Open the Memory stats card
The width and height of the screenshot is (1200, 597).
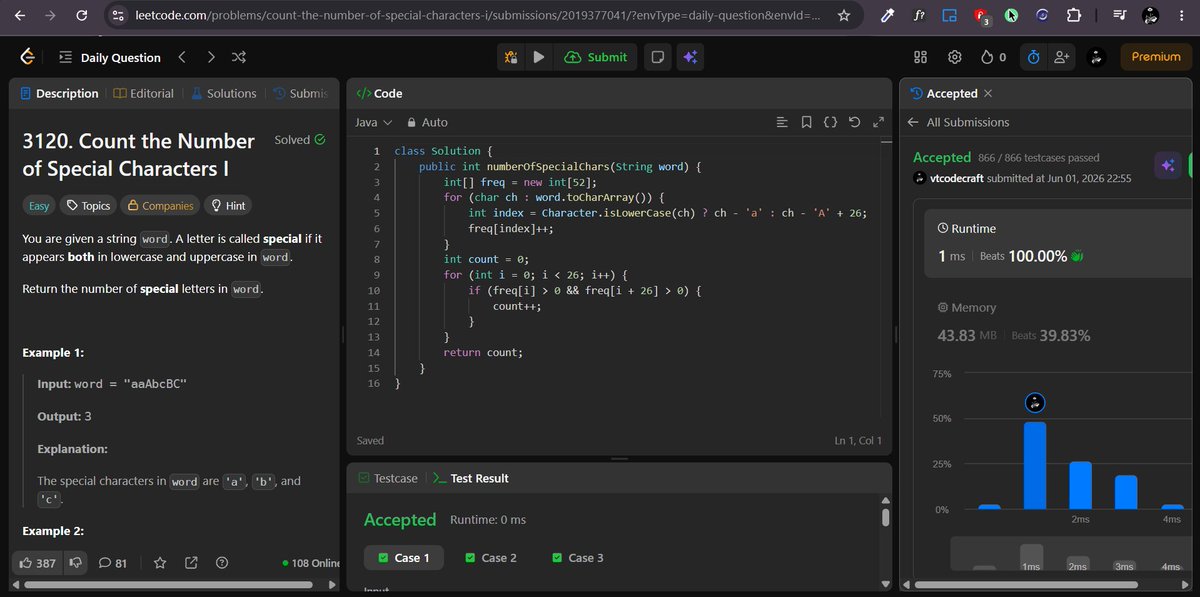(1060, 322)
